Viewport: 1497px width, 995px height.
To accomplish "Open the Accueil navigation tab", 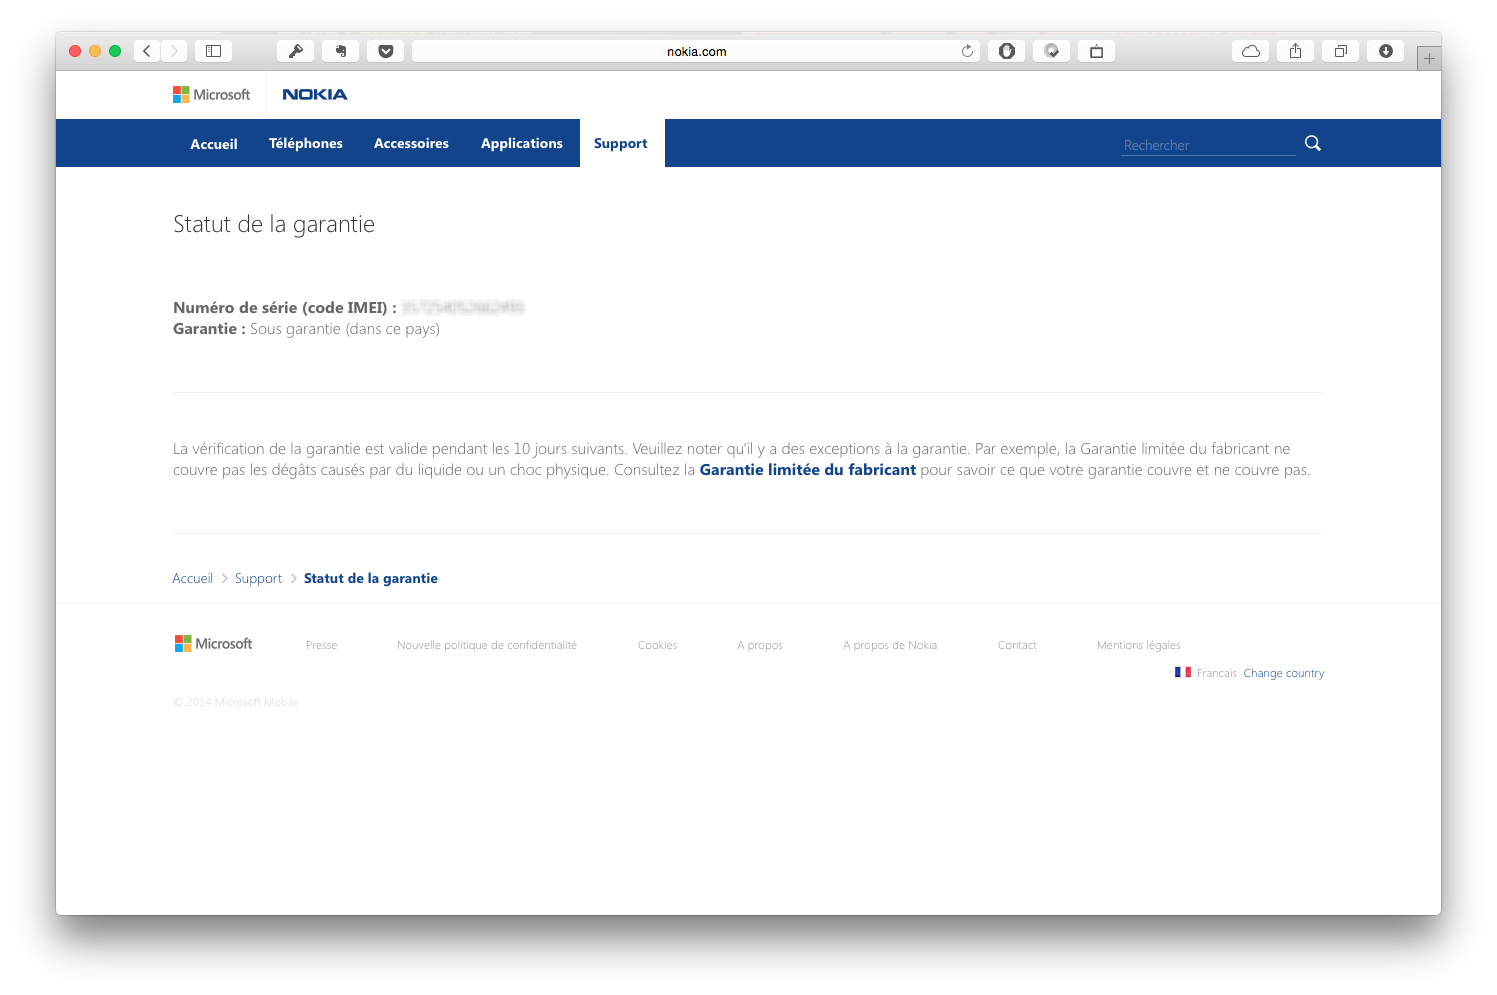I will (x=214, y=144).
